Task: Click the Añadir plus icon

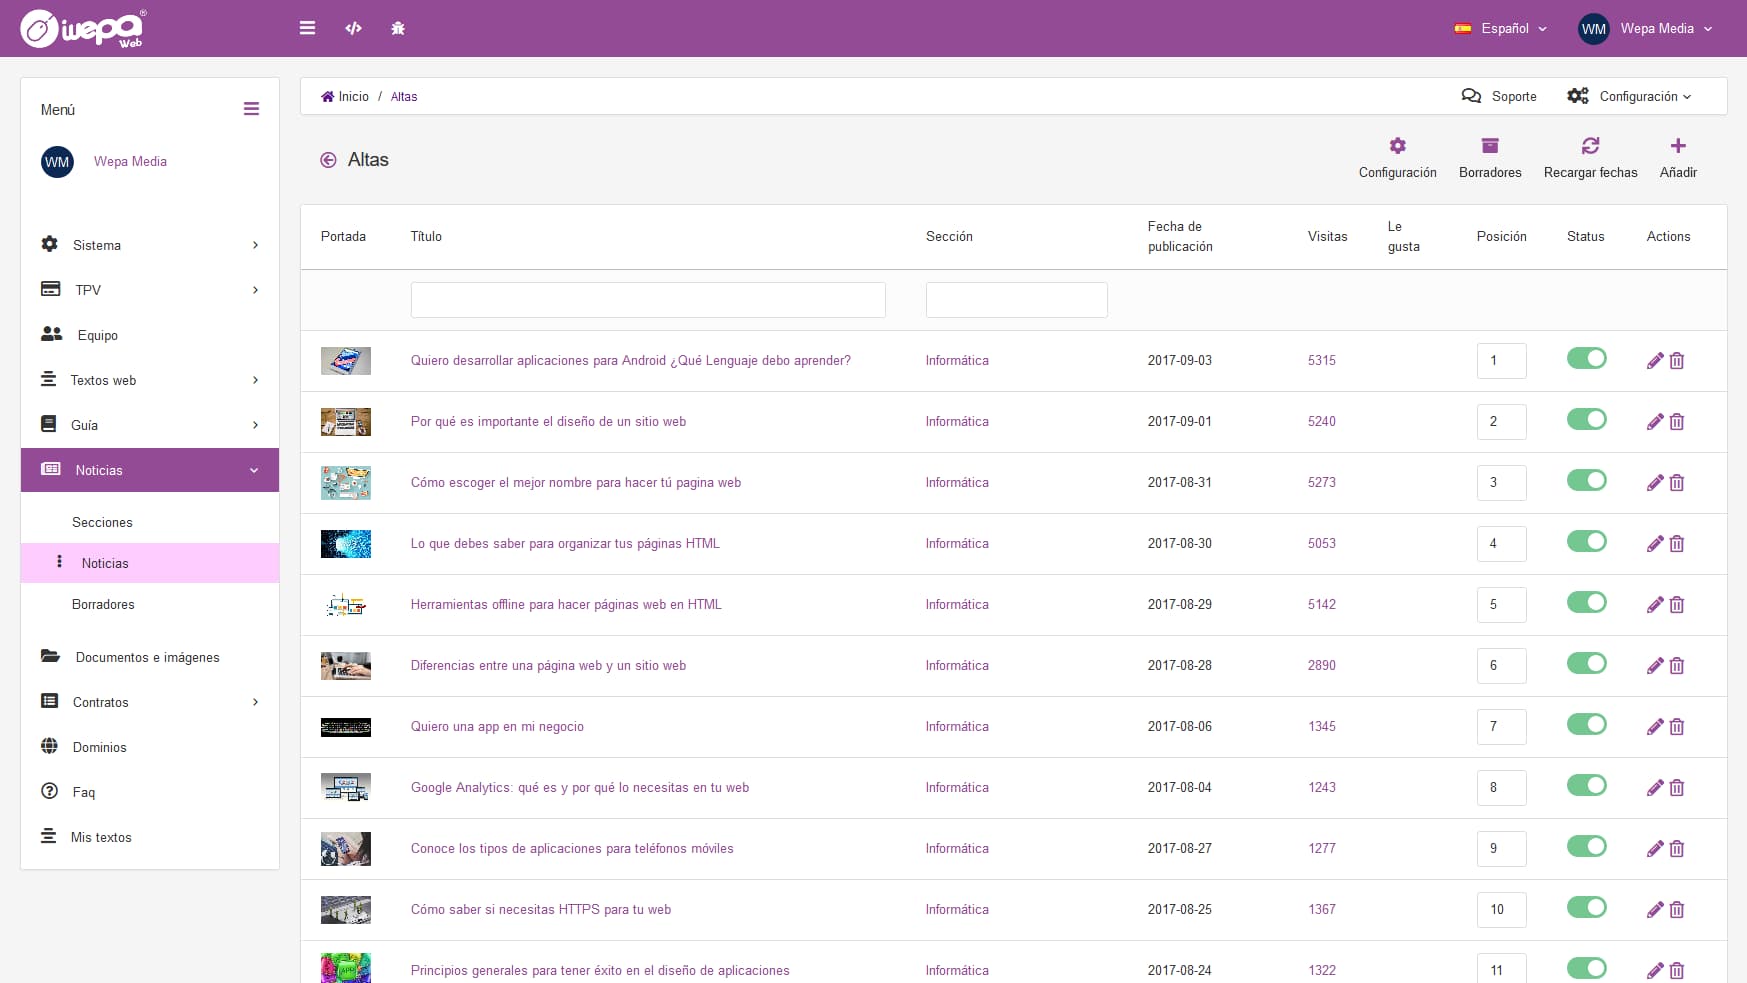Action: (1677, 146)
